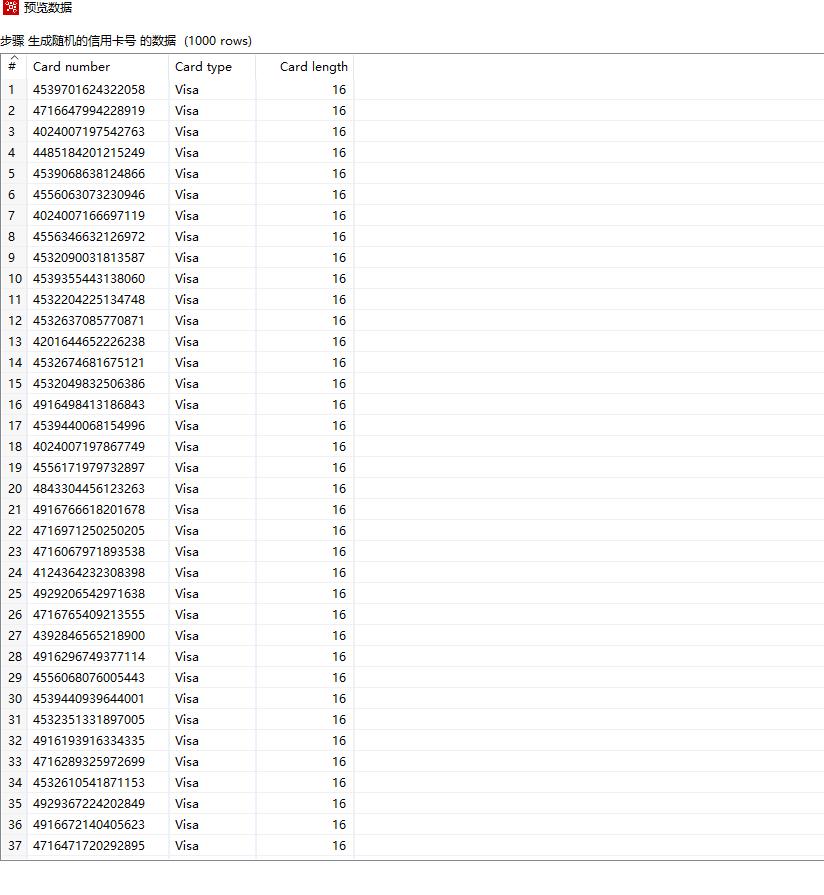Viewport: 824px width, 895px height.
Task: Select card number 4916766618201678
Action: pyautogui.click(x=89, y=510)
